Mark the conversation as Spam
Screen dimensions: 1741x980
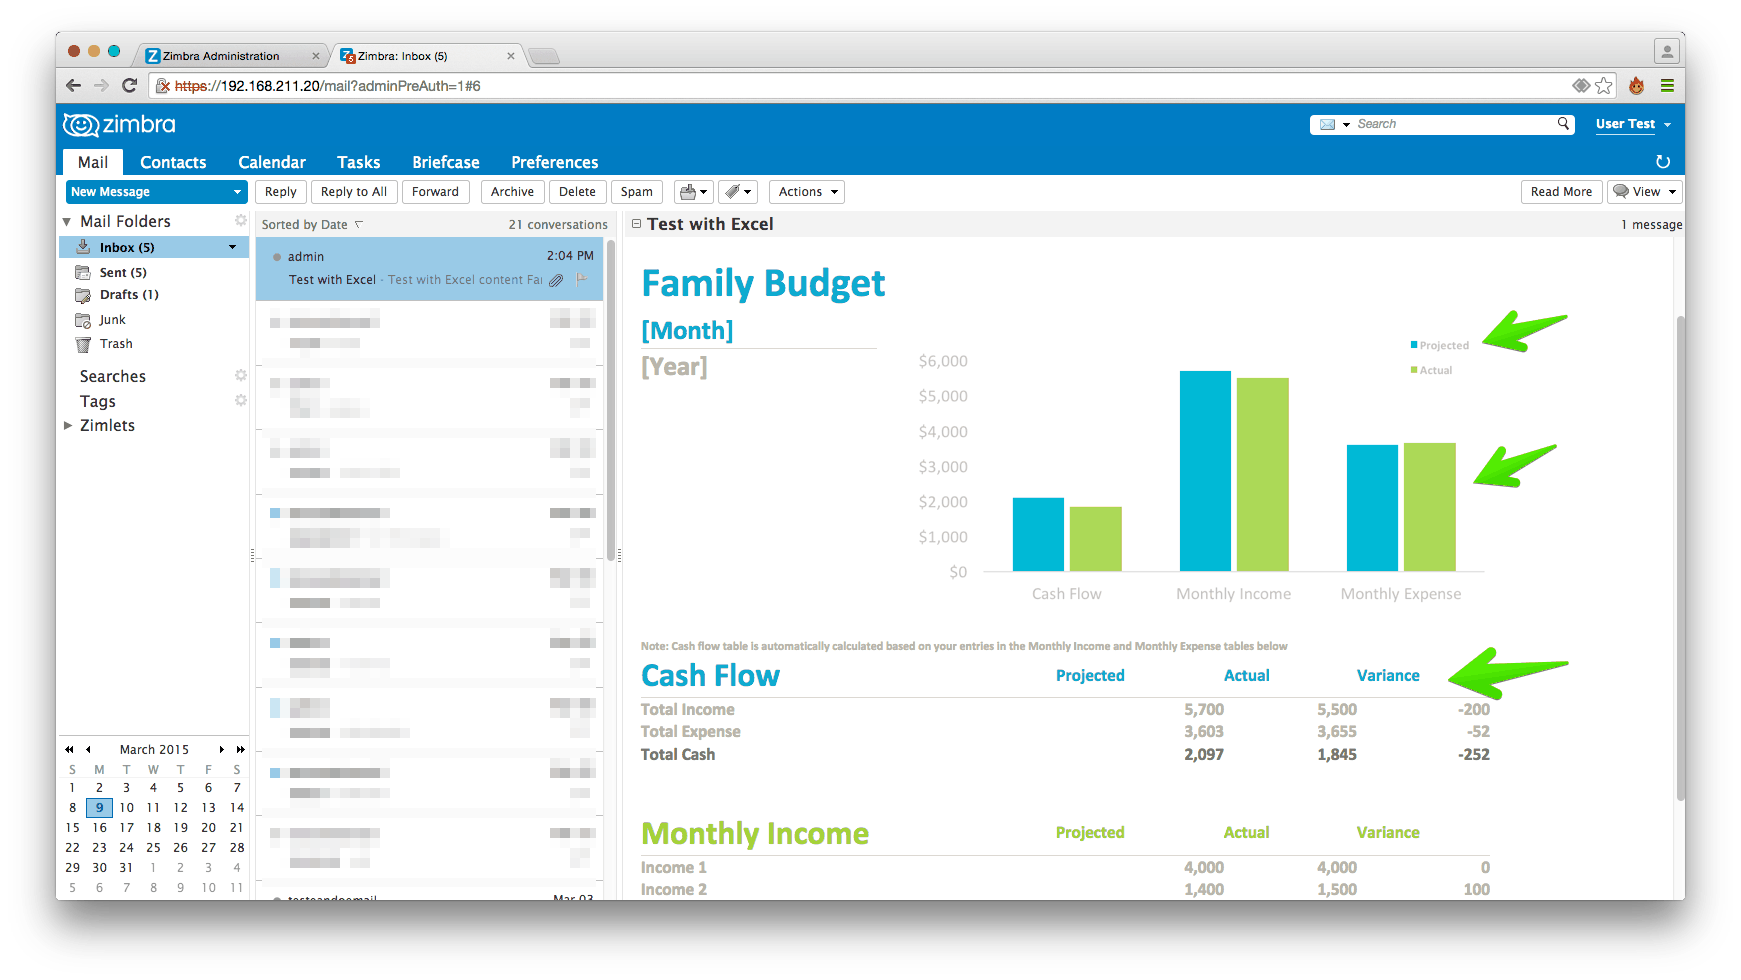637,192
